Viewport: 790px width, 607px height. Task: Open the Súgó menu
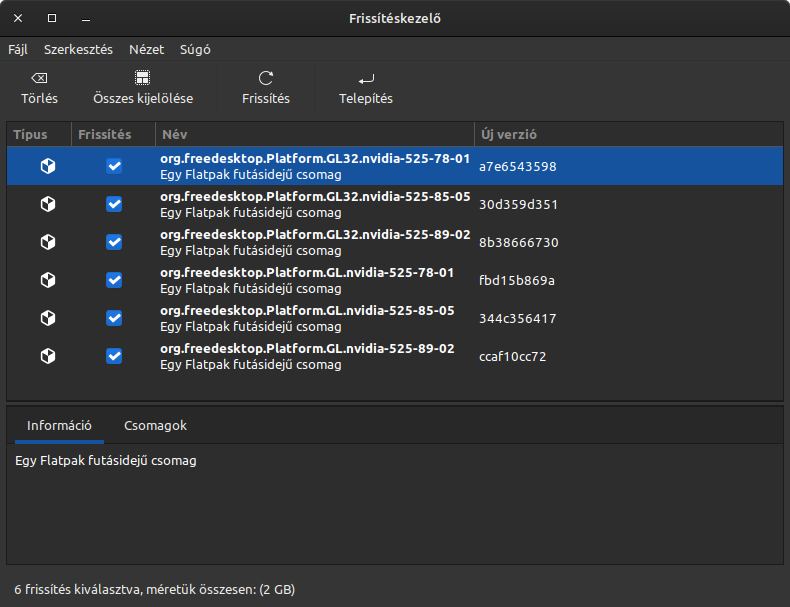point(195,49)
